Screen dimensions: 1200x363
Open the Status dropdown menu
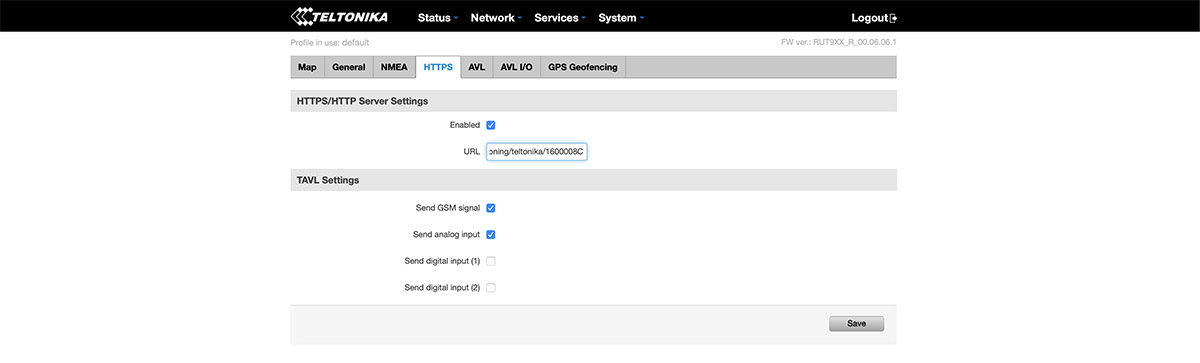[438, 18]
